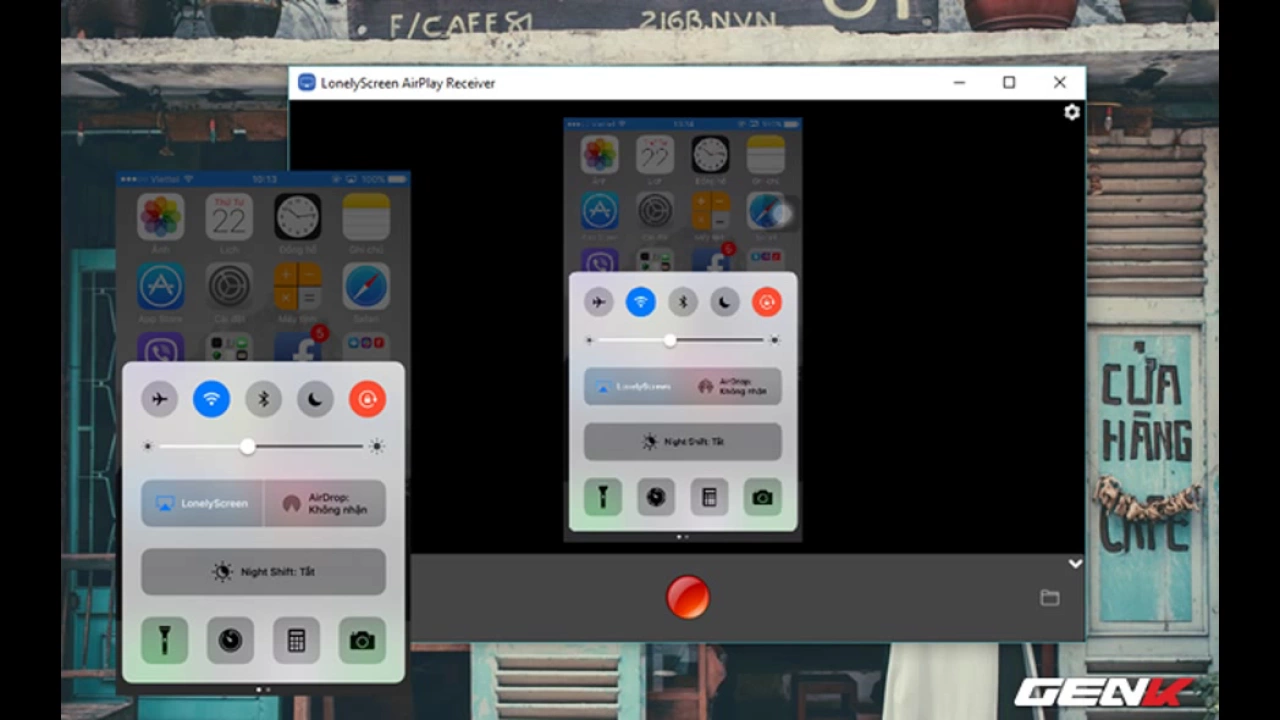Viewport: 1280px width, 720px height.
Task: Toggle Wi-Fi in mirrored LonelyScreen phone
Action: click(641, 302)
